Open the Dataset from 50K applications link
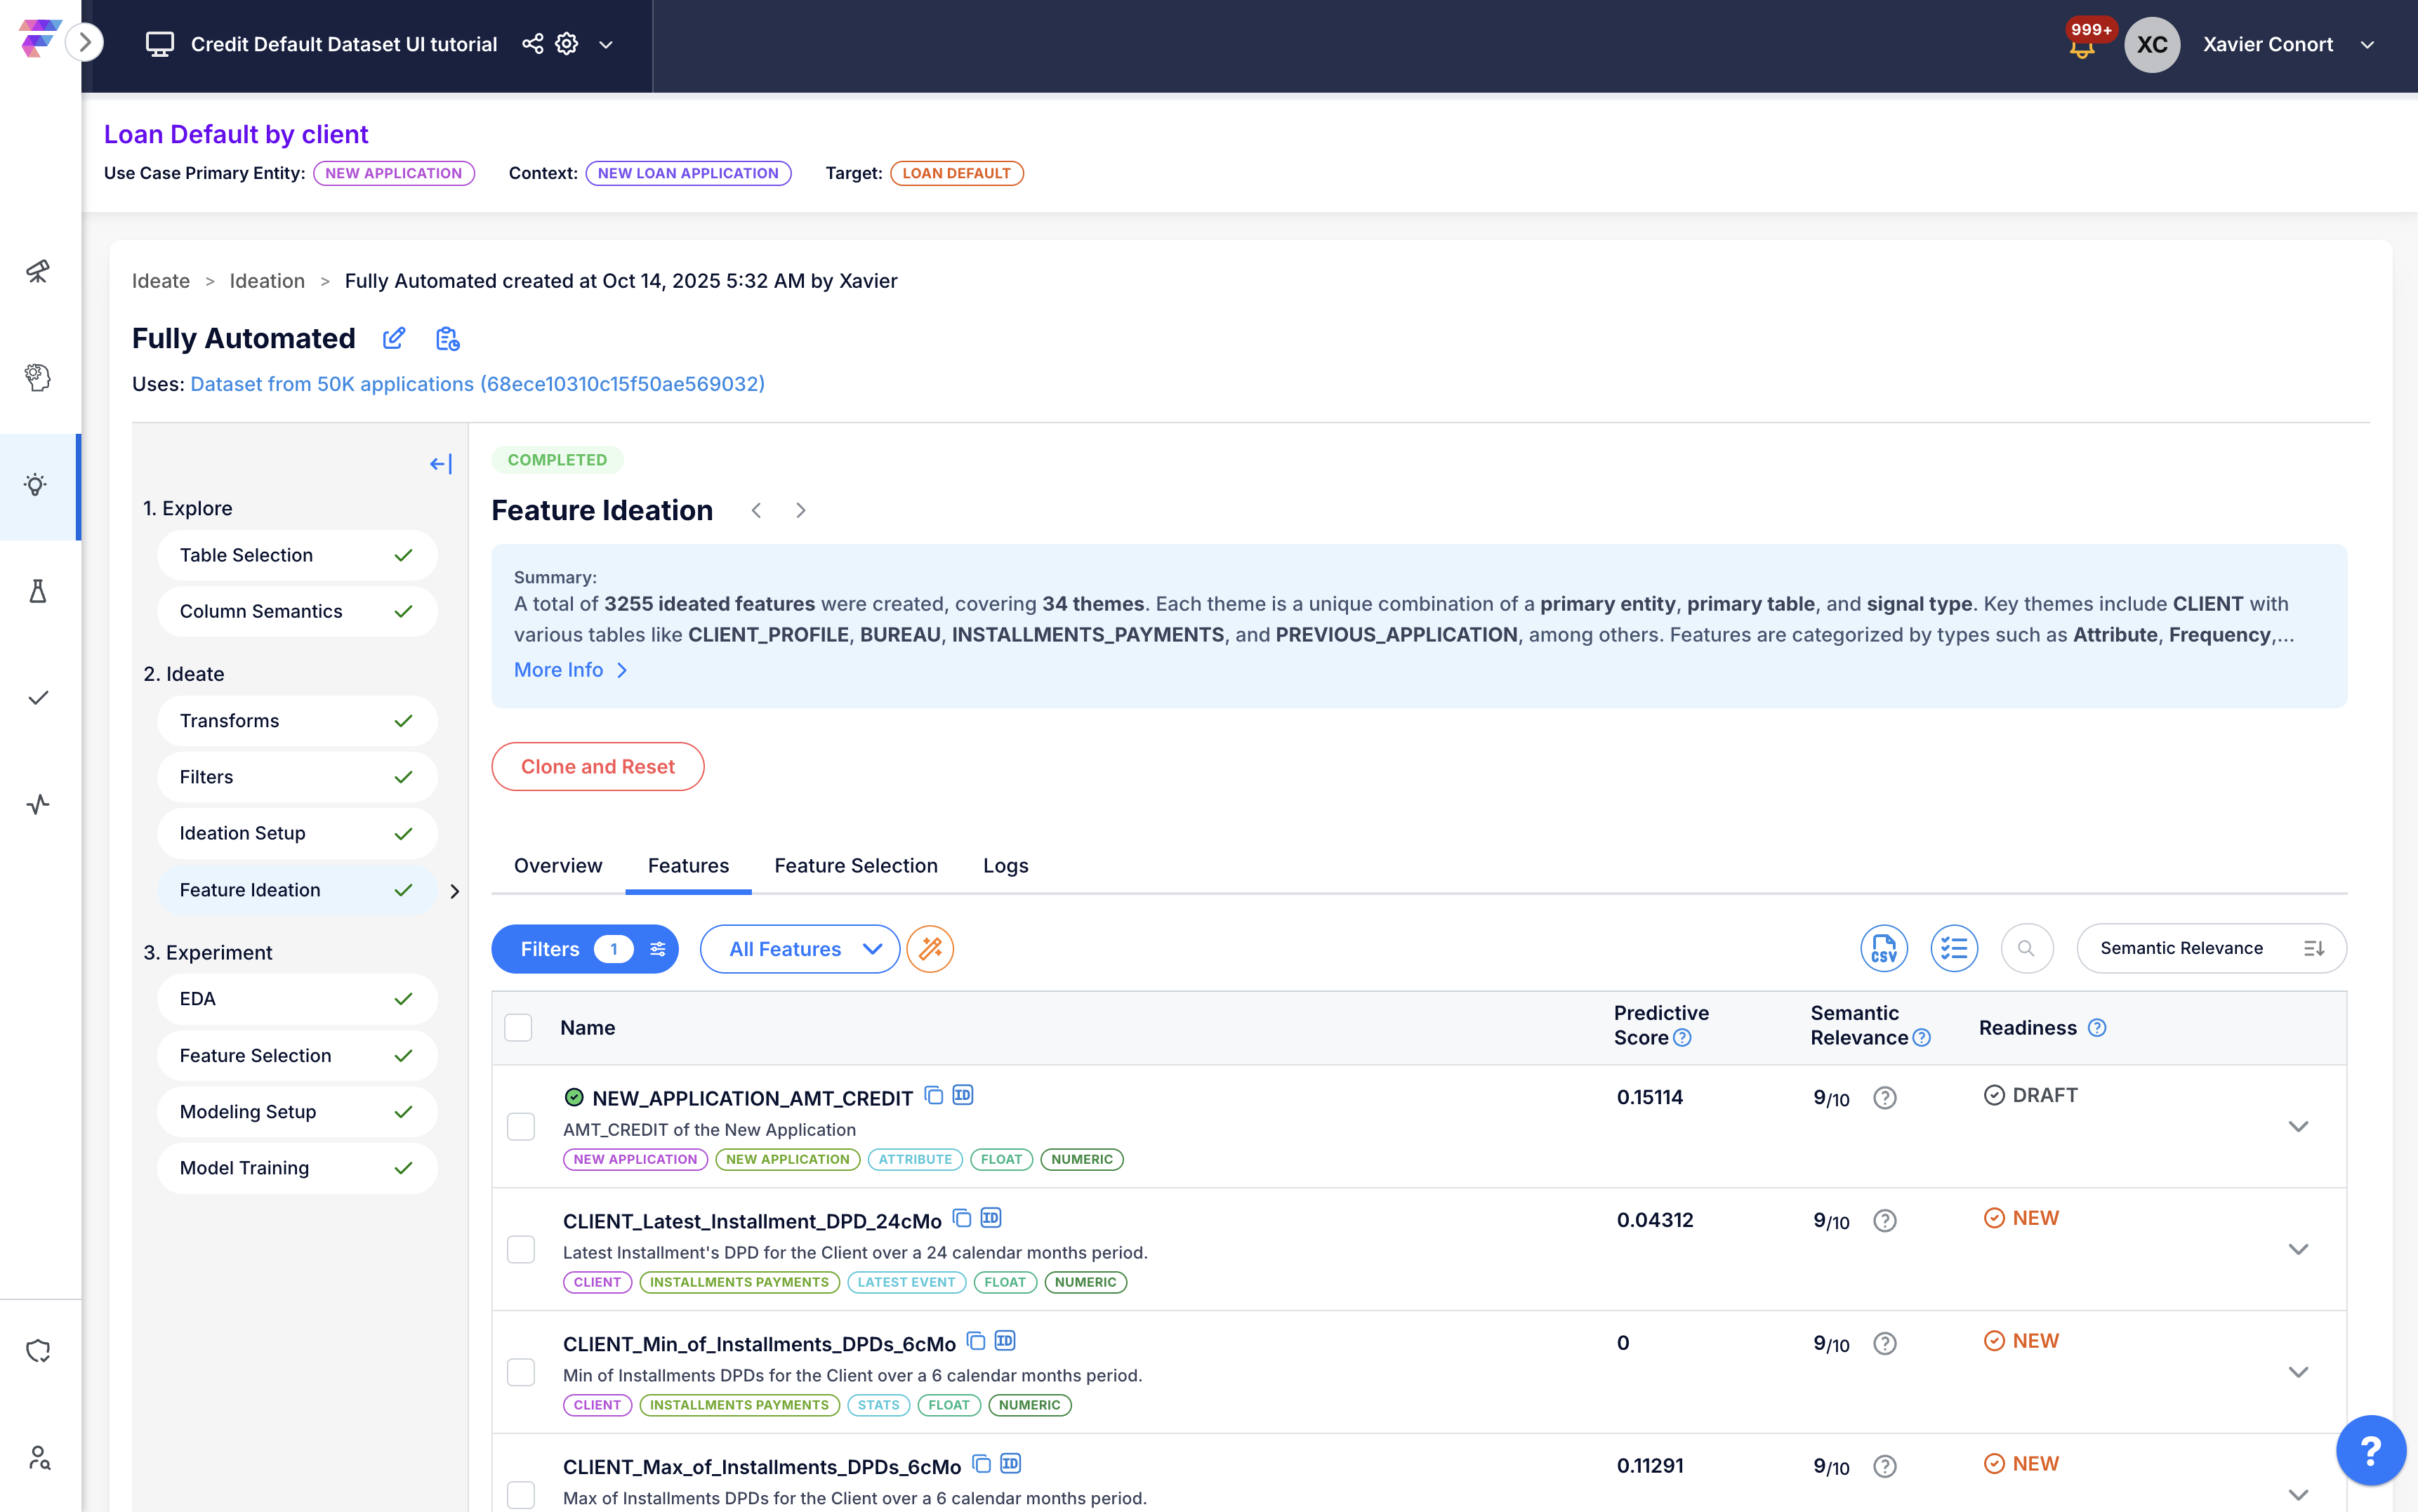This screenshot has width=2418, height=1512. tap(477, 384)
